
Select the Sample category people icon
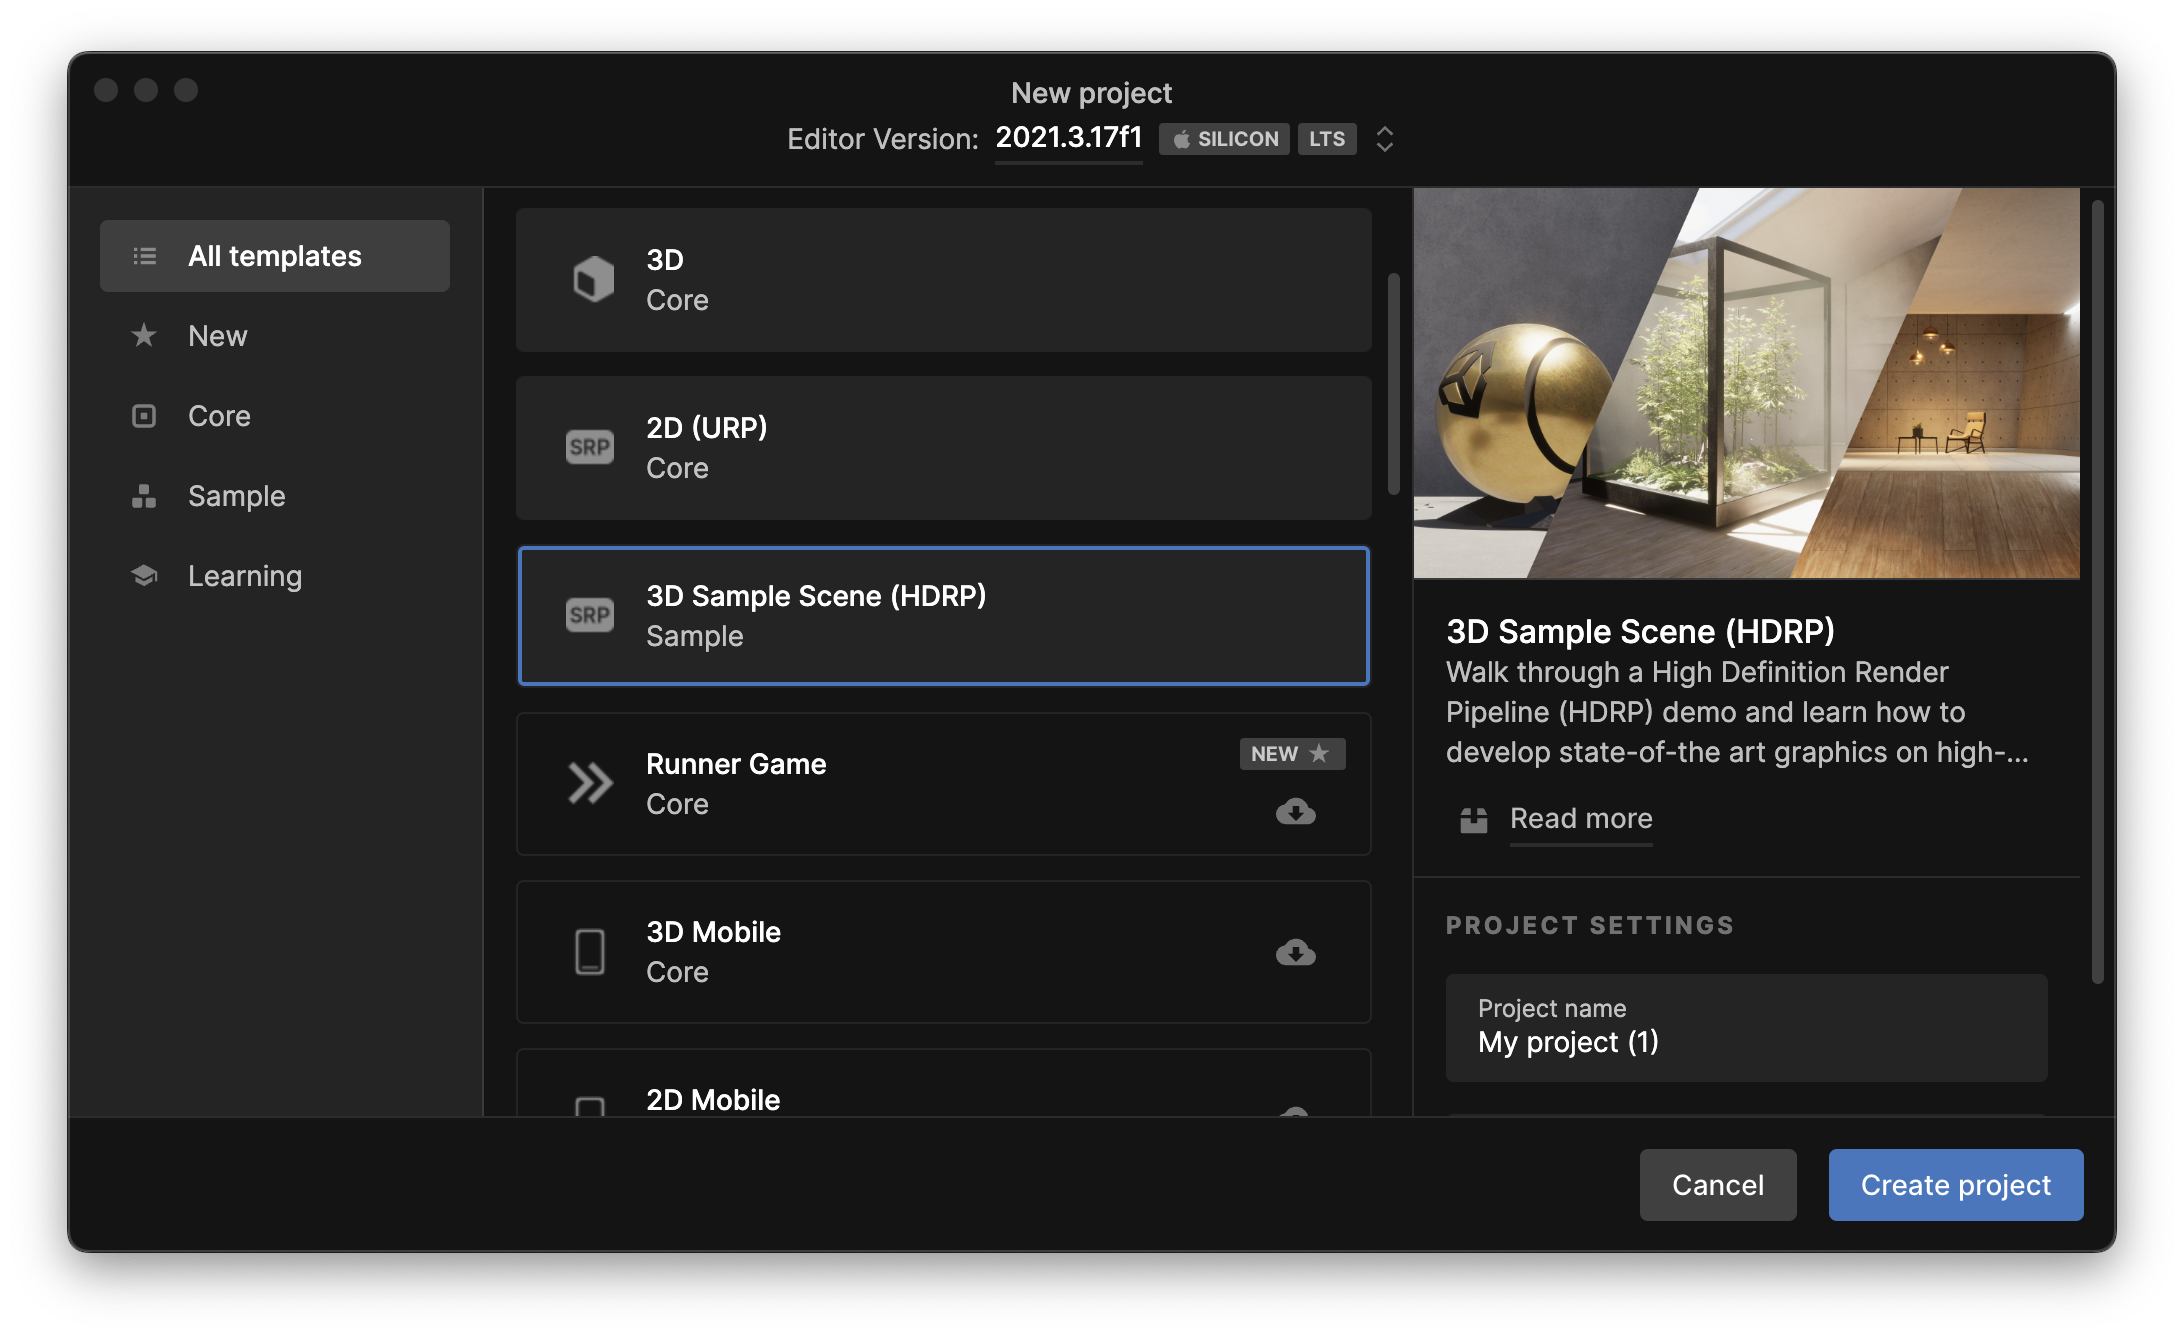145,493
